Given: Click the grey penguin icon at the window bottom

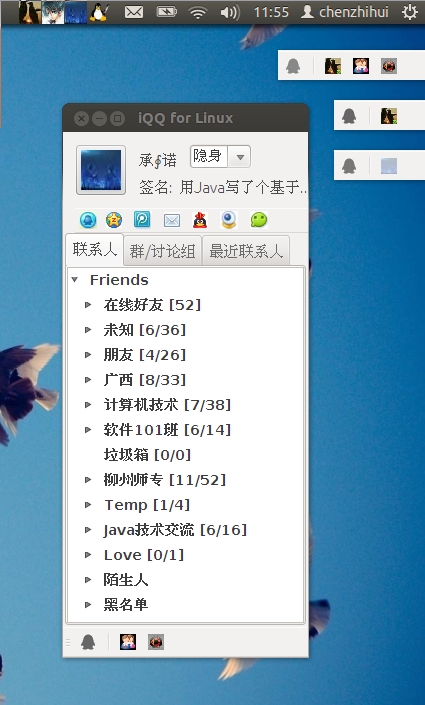Looking at the screenshot, I should click(x=88, y=642).
